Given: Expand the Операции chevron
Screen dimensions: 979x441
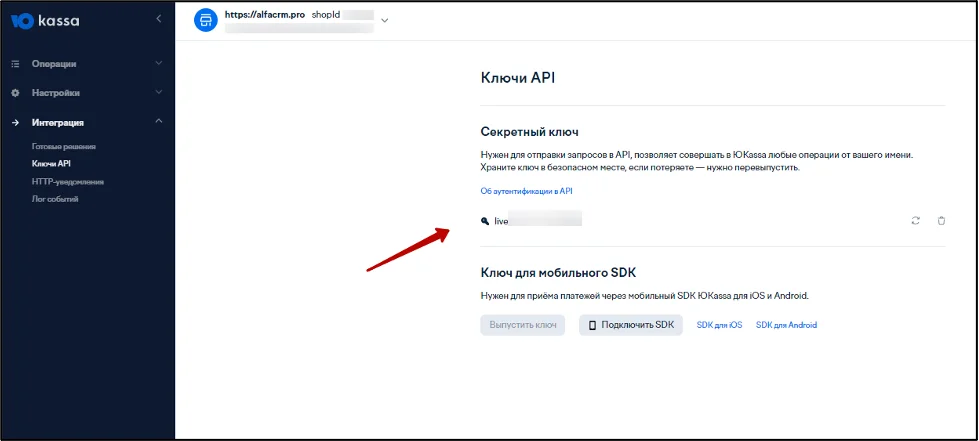Looking at the screenshot, I should pyautogui.click(x=159, y=63).
